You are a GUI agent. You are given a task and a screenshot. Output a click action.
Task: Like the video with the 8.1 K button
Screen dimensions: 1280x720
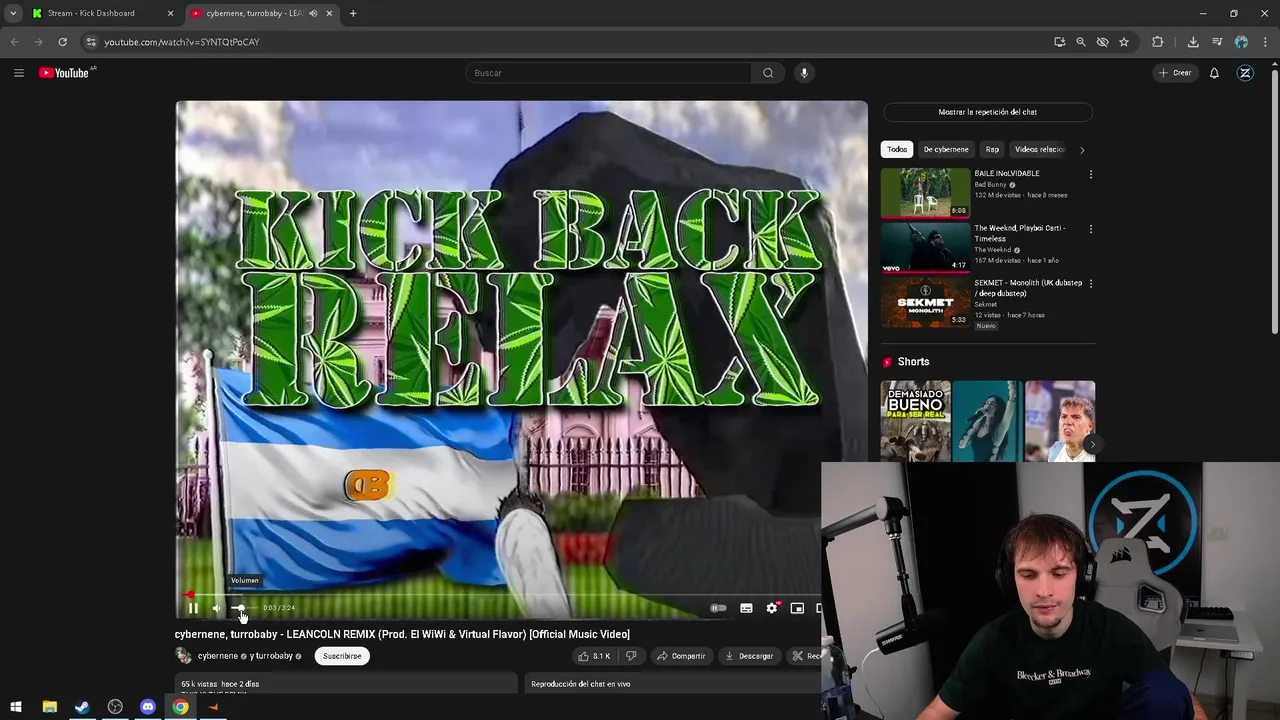[x=593, y=656]
